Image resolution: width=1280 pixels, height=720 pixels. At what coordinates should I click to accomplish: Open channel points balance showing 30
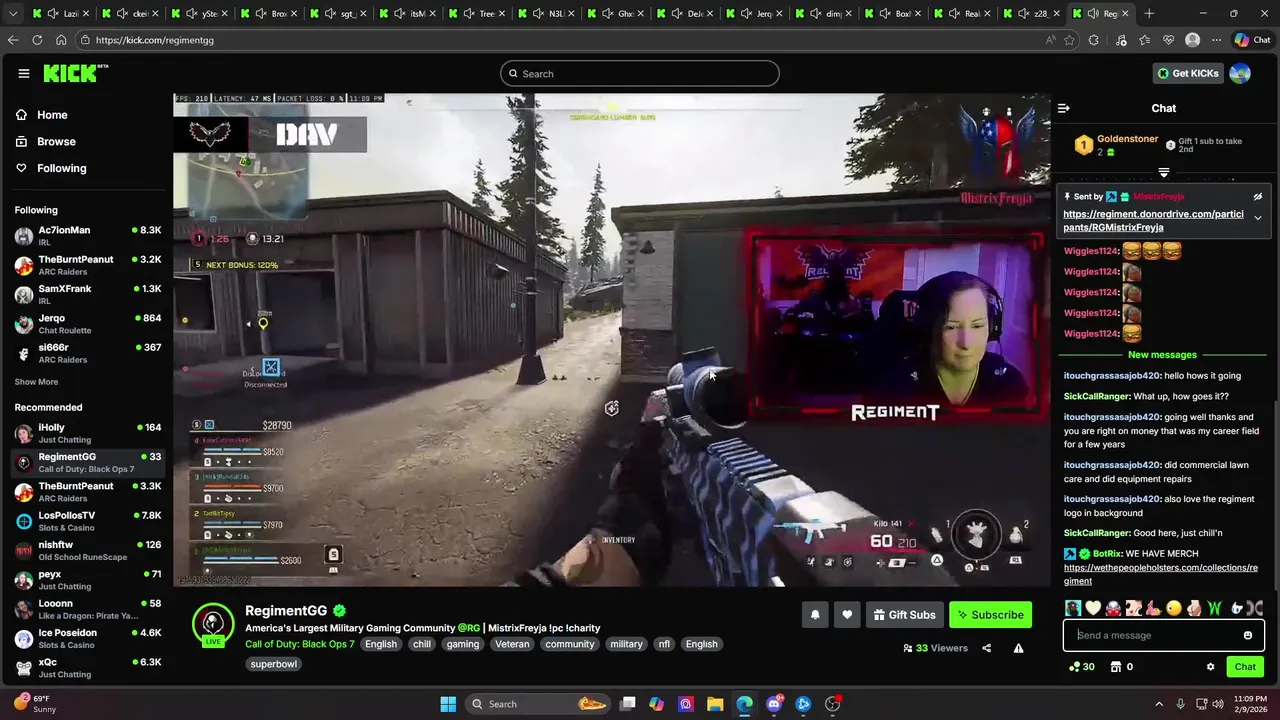pos(1081,667)
